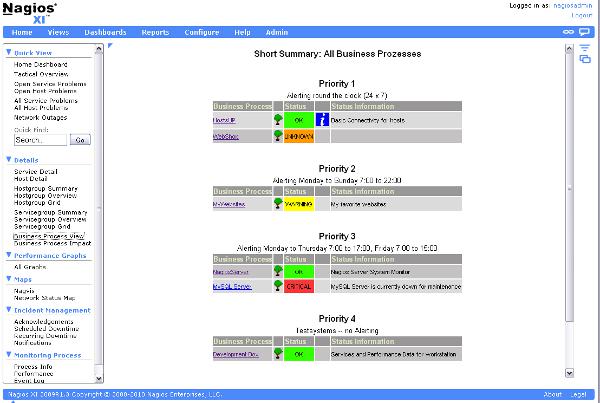Click the Nagios XI logo
This screenshot has height=403, width=600.
click(30, 13)
